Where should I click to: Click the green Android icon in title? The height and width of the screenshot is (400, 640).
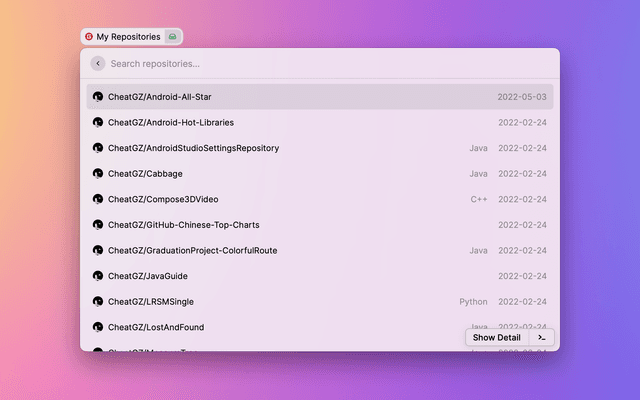tap(172, 37)
